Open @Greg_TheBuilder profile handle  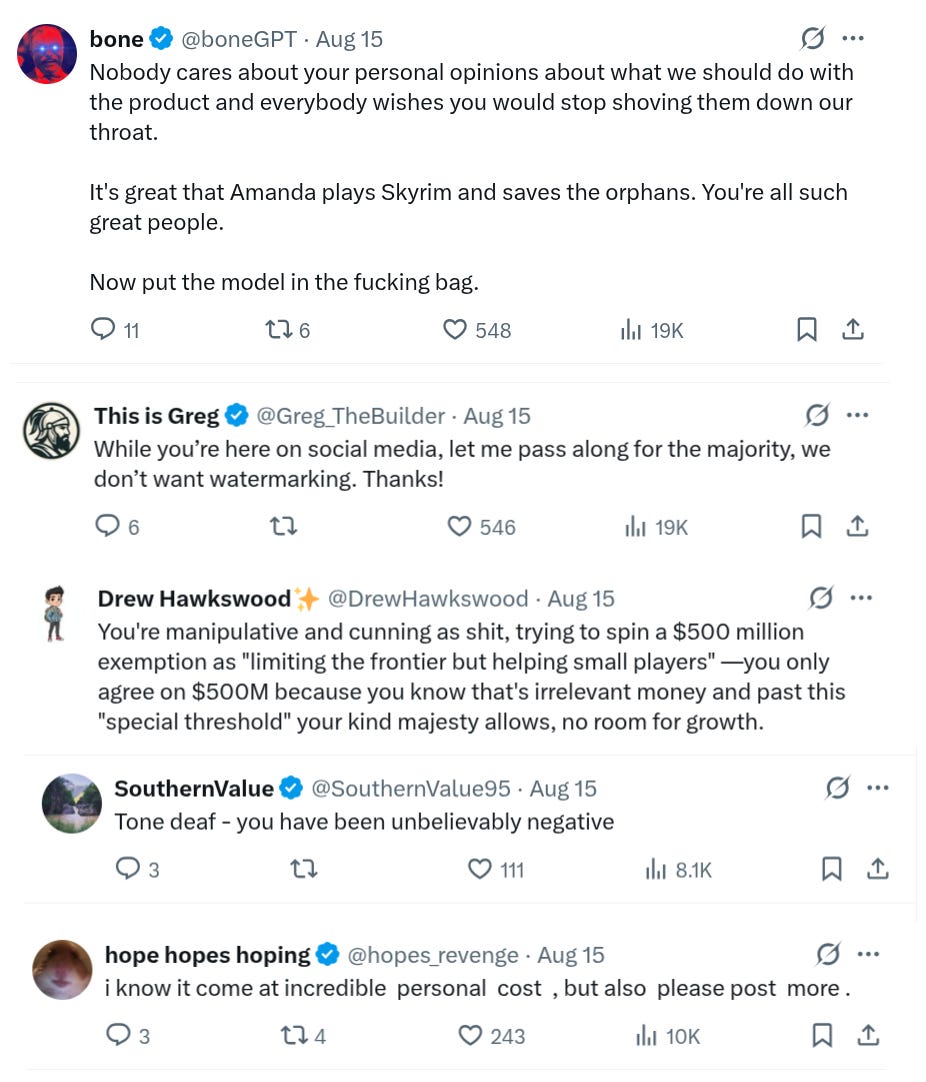pyautogui.click(x=351, y=416)
